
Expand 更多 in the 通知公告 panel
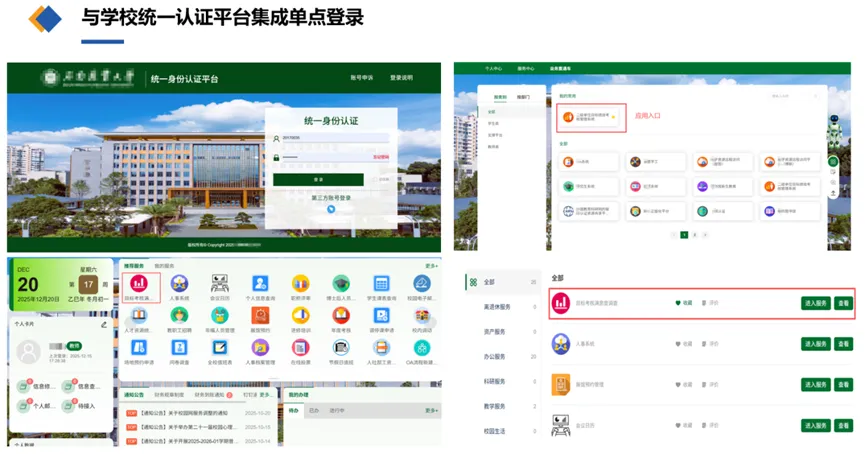tap(265, 395)
